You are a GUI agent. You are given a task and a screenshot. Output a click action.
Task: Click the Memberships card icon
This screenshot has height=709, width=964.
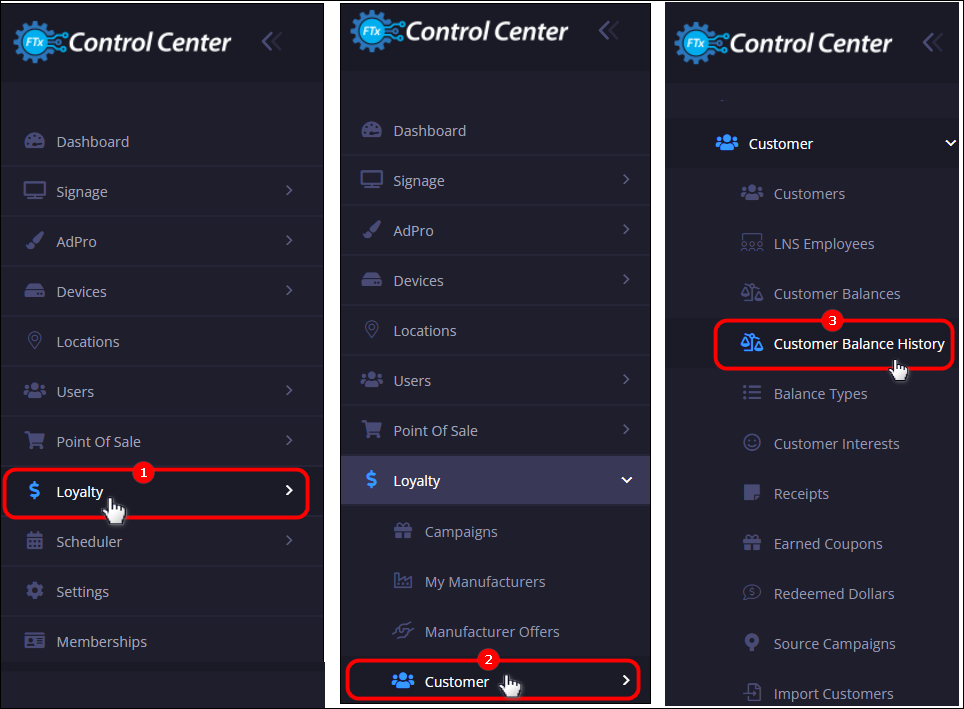pos(34,641)
